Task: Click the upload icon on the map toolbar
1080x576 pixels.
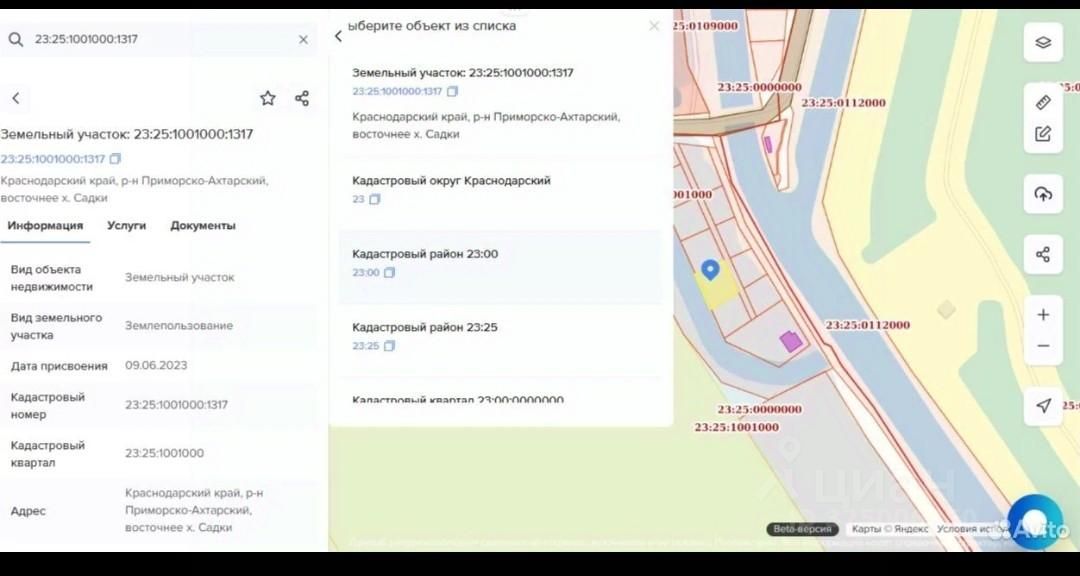Action: coord(1043,194)
